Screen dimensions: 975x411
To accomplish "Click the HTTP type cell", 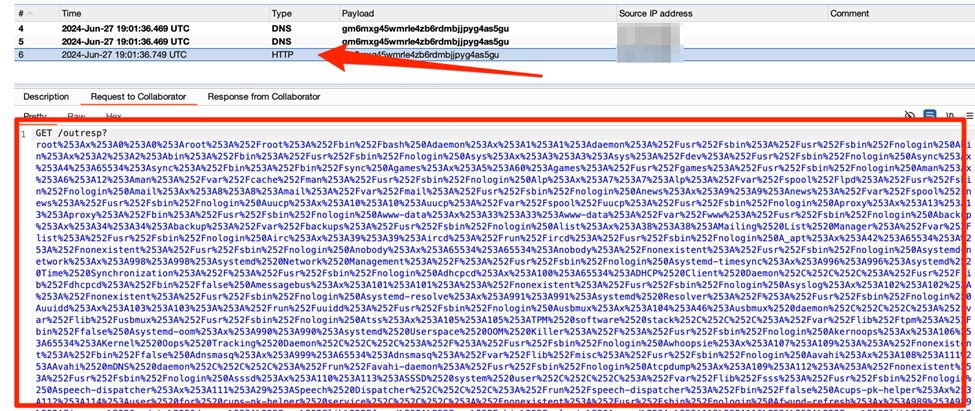I will click(x=282, y=55).
